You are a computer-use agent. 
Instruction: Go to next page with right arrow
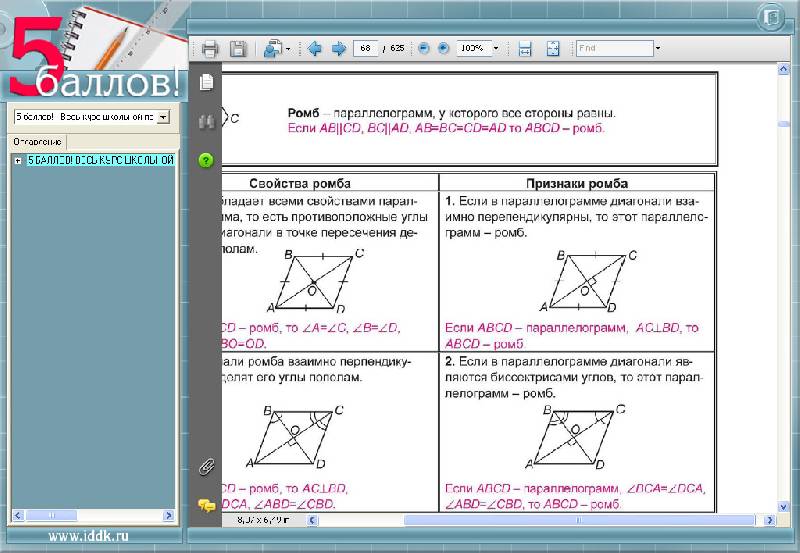click(339, 48)
